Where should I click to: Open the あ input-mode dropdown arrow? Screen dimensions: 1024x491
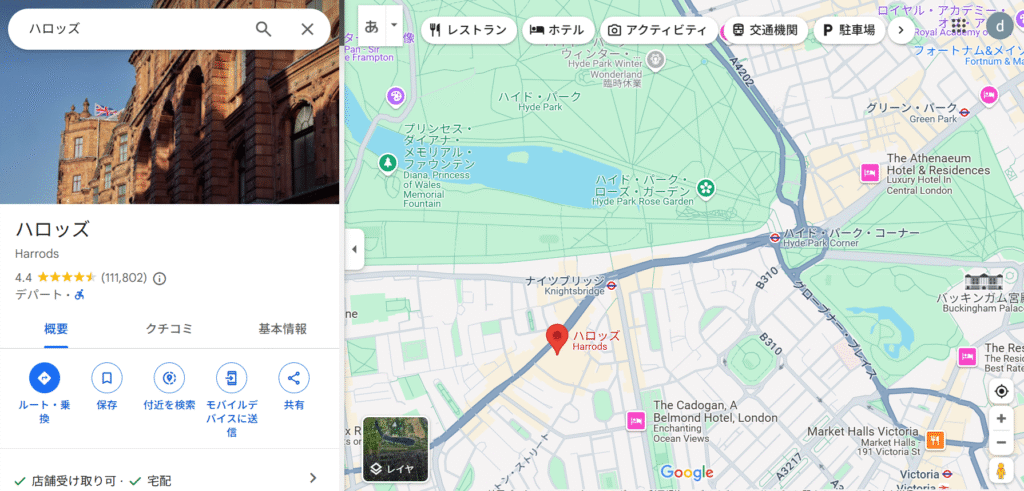(x=394, y=26)
